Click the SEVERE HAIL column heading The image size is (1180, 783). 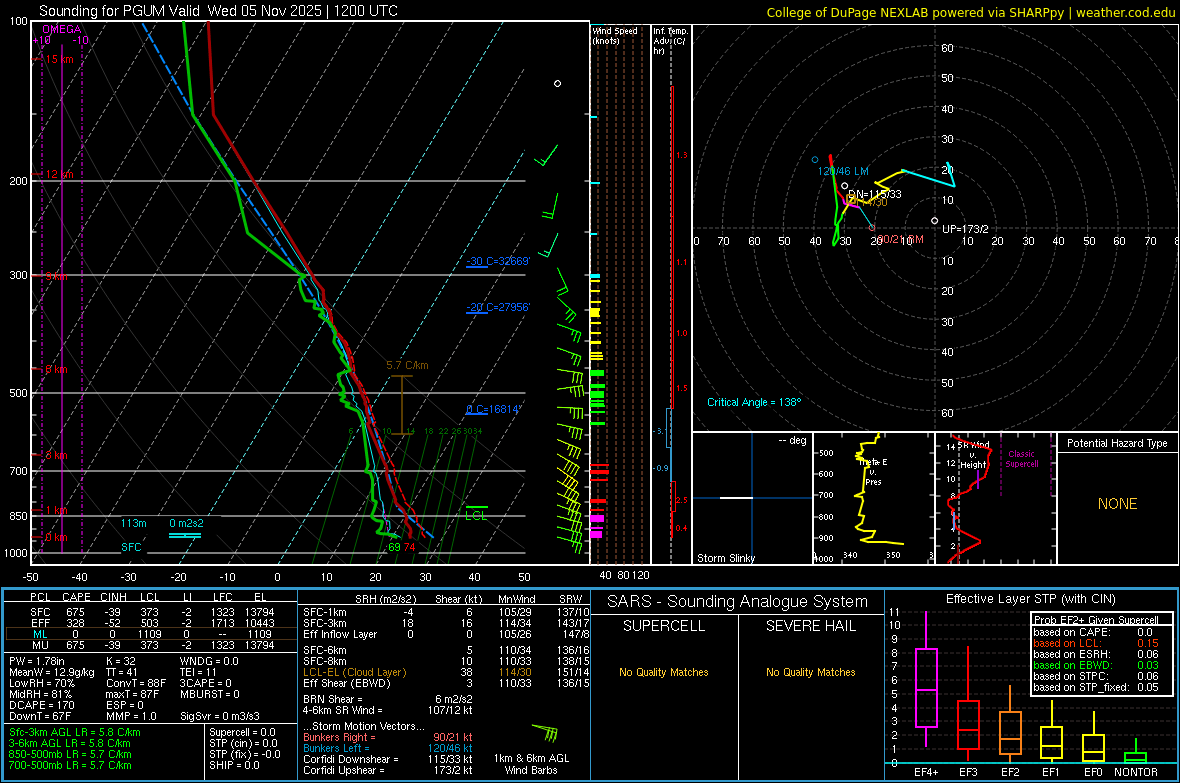click(x=810, y=626)
